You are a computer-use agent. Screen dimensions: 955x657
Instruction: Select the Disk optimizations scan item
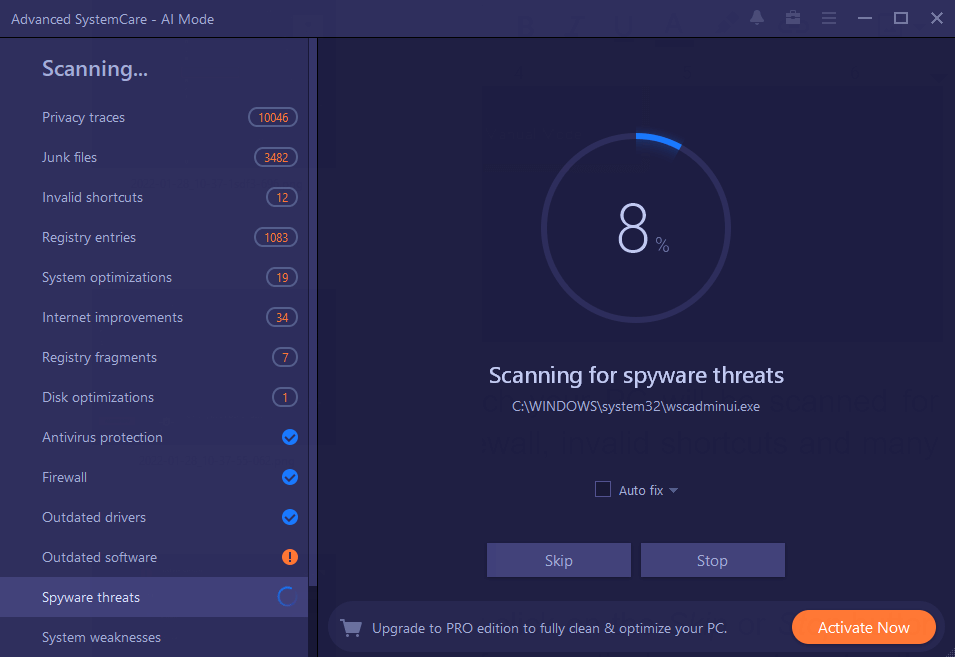pyautogui.click(x=154, y=397)
